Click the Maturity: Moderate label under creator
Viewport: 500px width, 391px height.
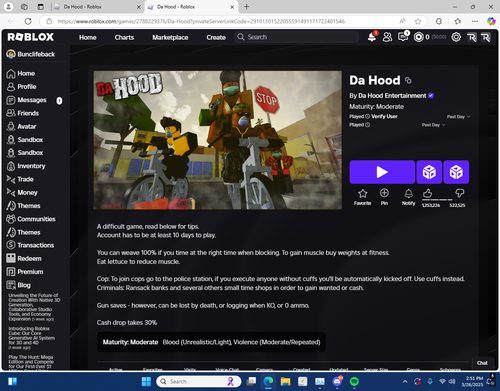pos(376,107)
